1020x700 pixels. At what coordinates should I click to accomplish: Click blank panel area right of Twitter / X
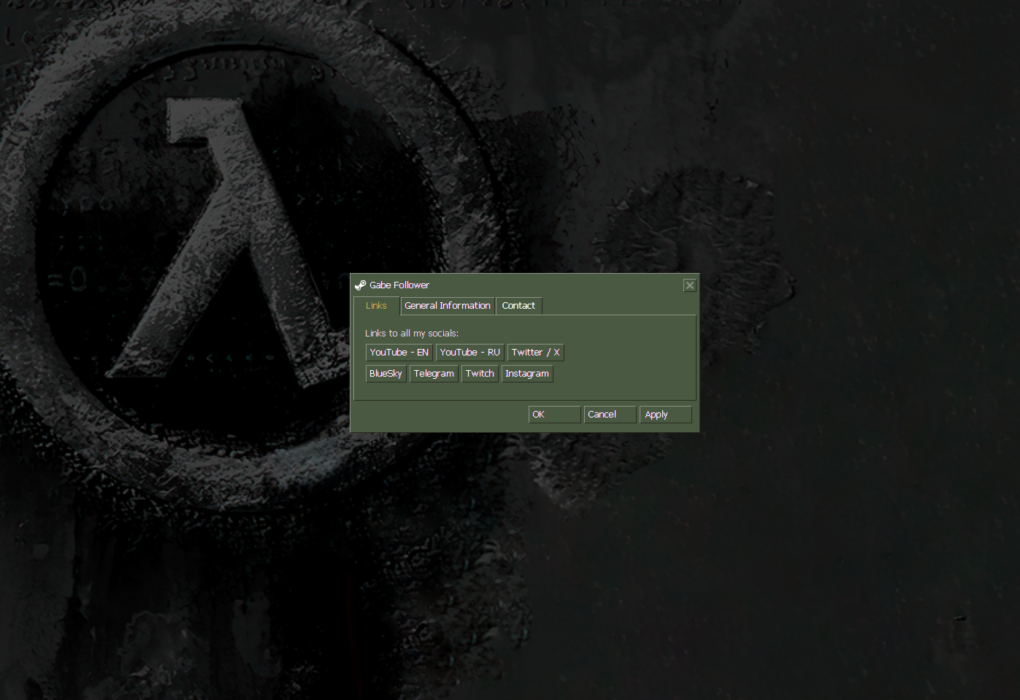[630, 352]
